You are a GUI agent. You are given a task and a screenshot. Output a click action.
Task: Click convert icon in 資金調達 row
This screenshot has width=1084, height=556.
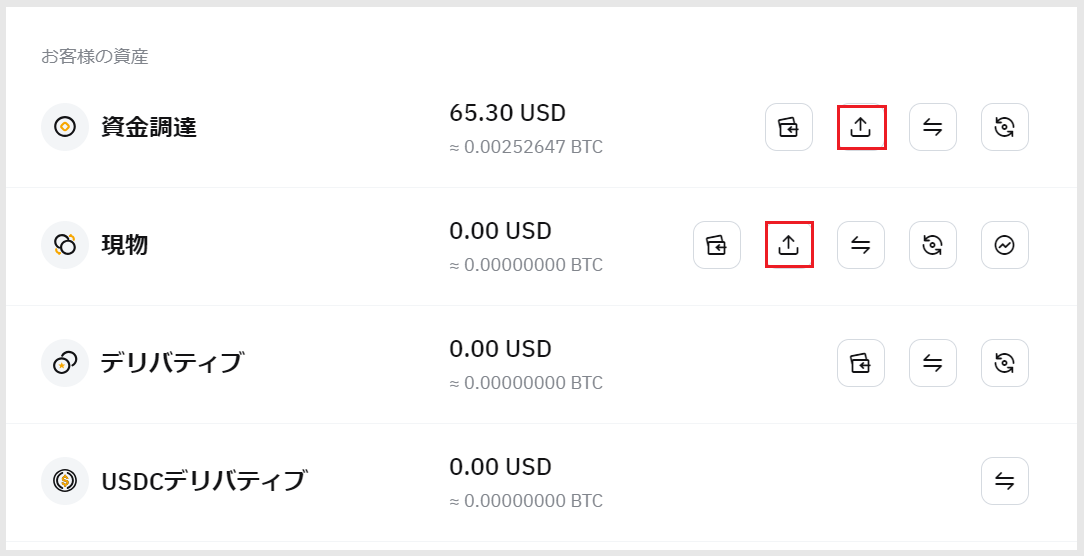click(1005, 127)
